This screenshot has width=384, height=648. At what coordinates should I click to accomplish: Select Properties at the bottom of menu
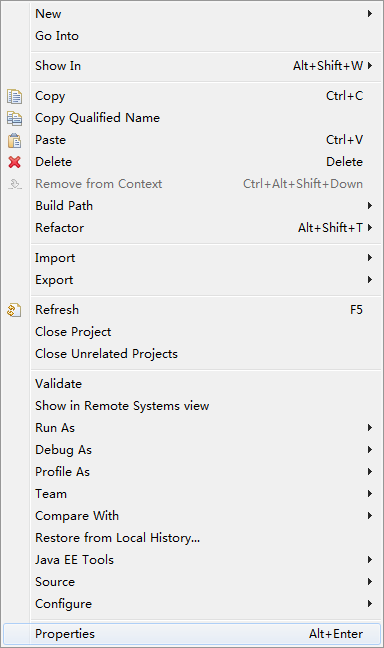[192, 634]
